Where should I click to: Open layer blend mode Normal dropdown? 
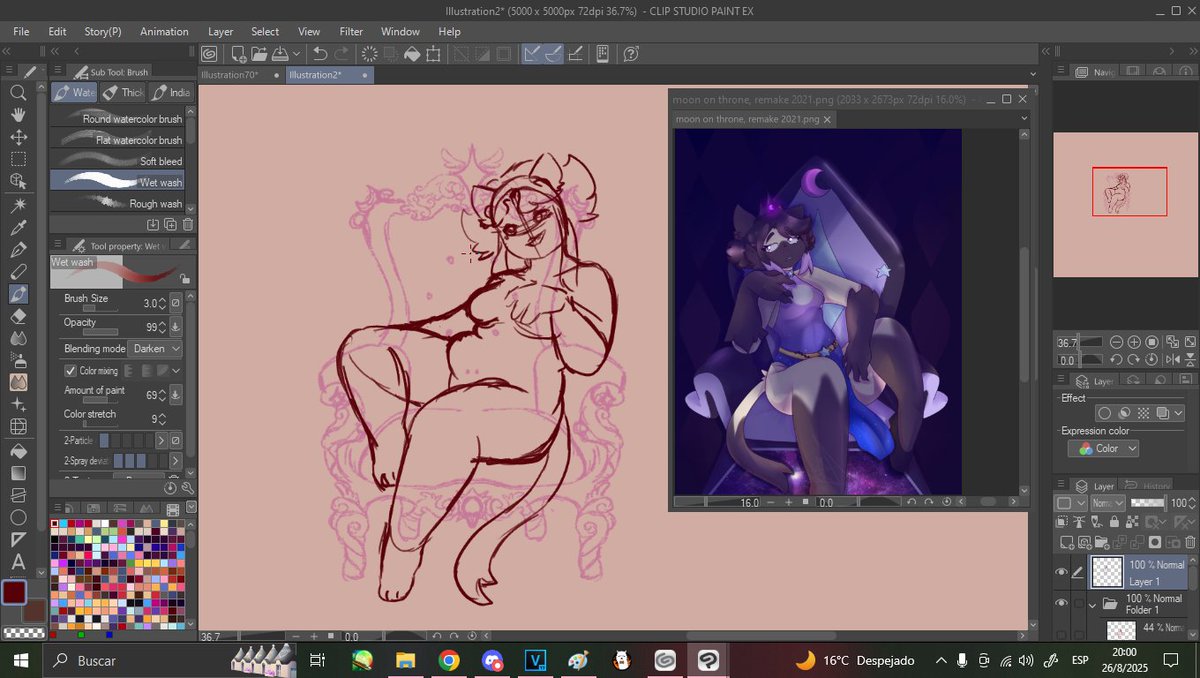point(1108,503)
